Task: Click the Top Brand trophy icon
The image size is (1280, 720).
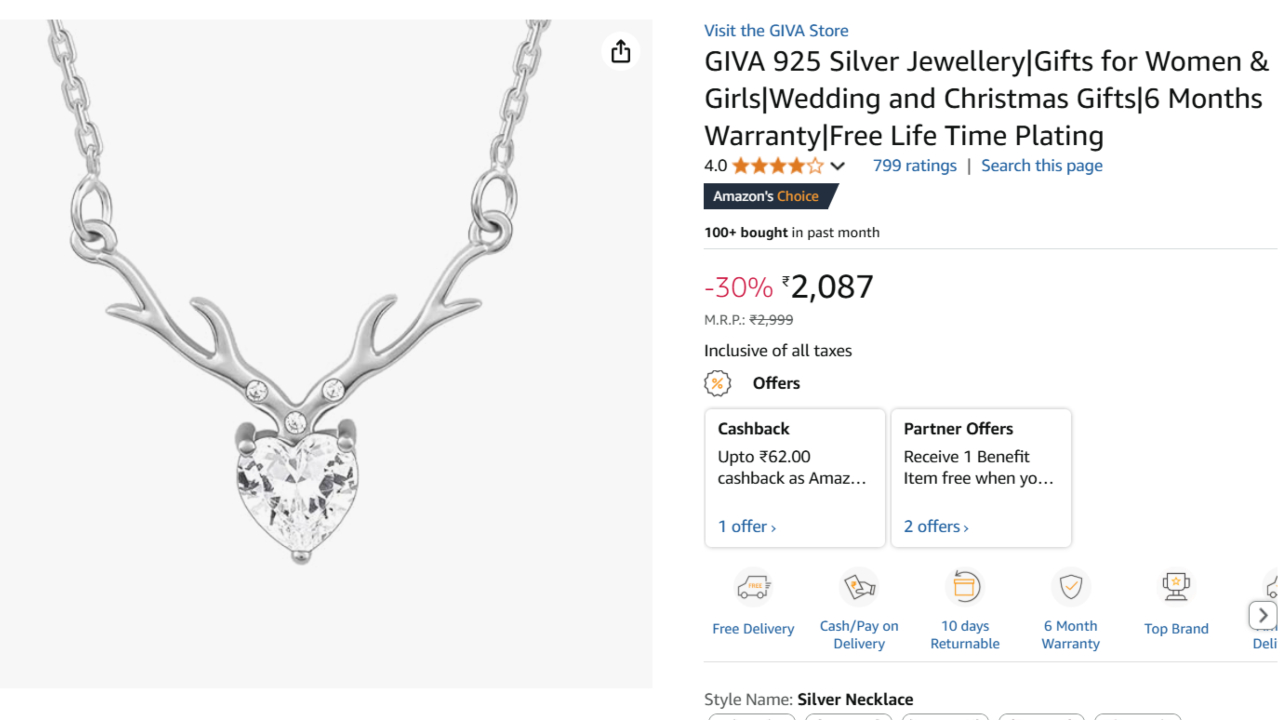Action: [1176, 587]
